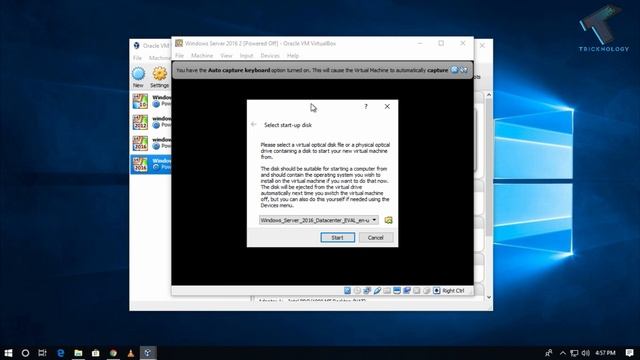Click the keyboard capture indicator beside Right Ctrl

(x=437, y=291)
